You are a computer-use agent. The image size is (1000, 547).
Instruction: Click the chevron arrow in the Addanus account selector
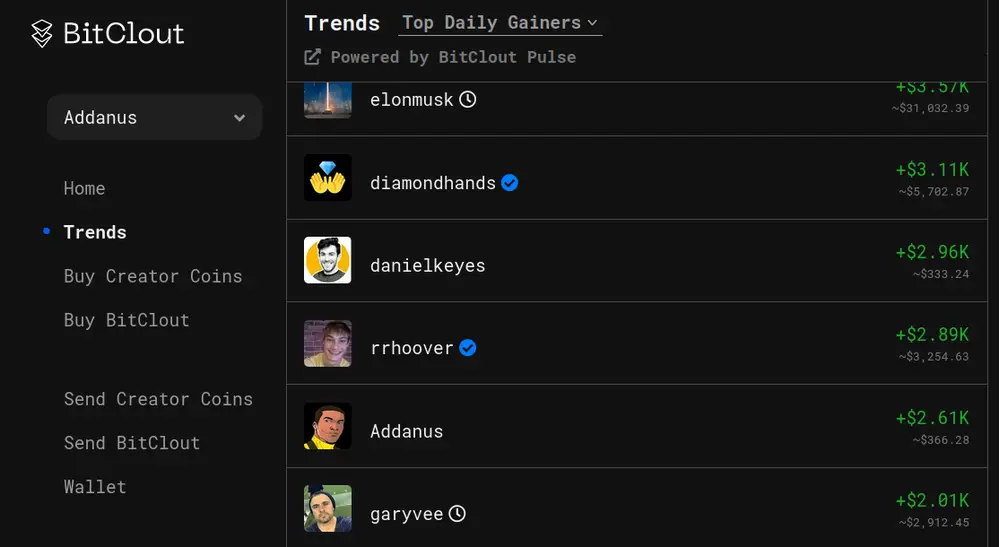click(240, 118)
